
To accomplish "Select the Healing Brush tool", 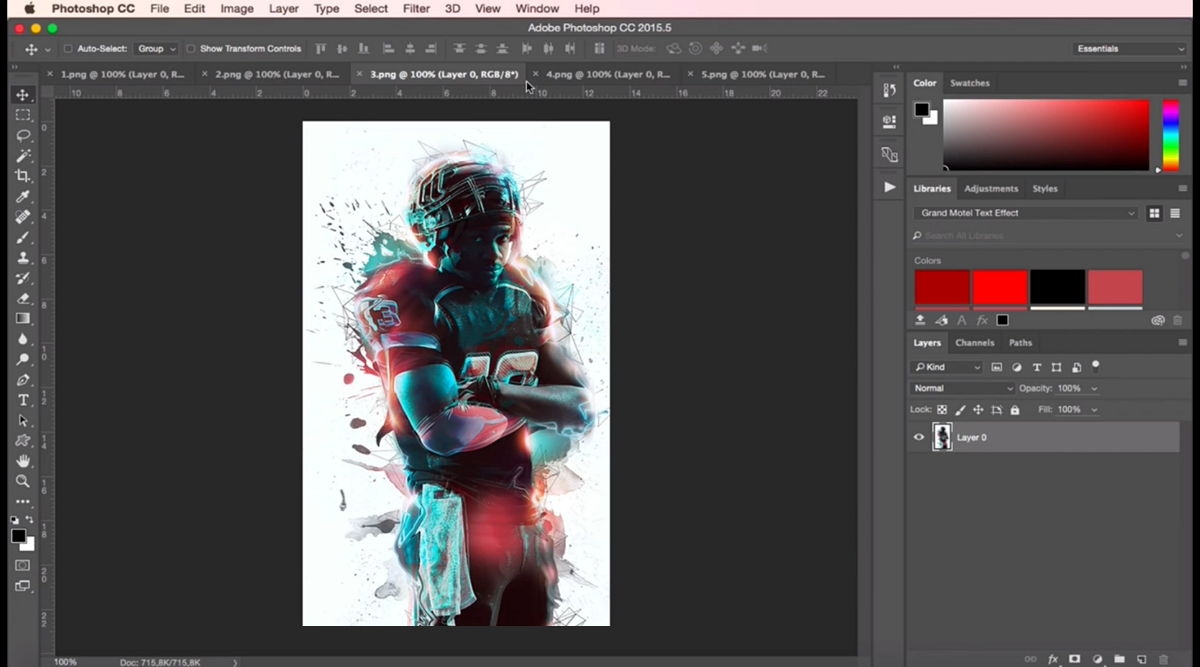I will [22, 217].
